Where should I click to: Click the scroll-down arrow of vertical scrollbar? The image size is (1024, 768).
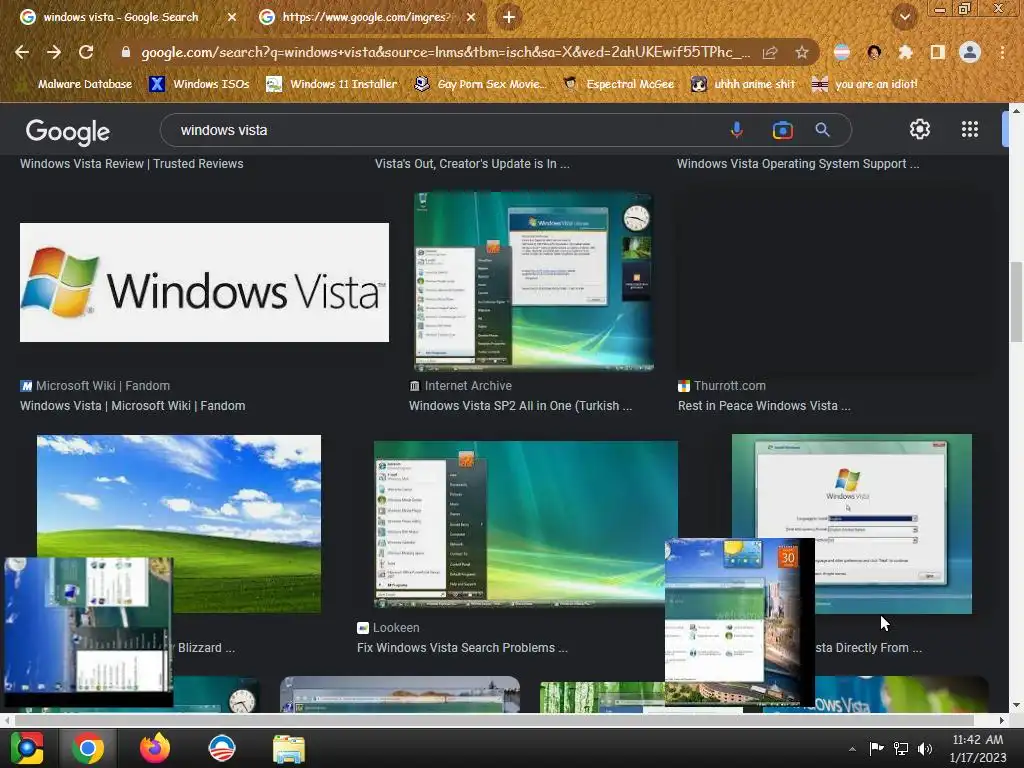click(x=1016, y=705)
